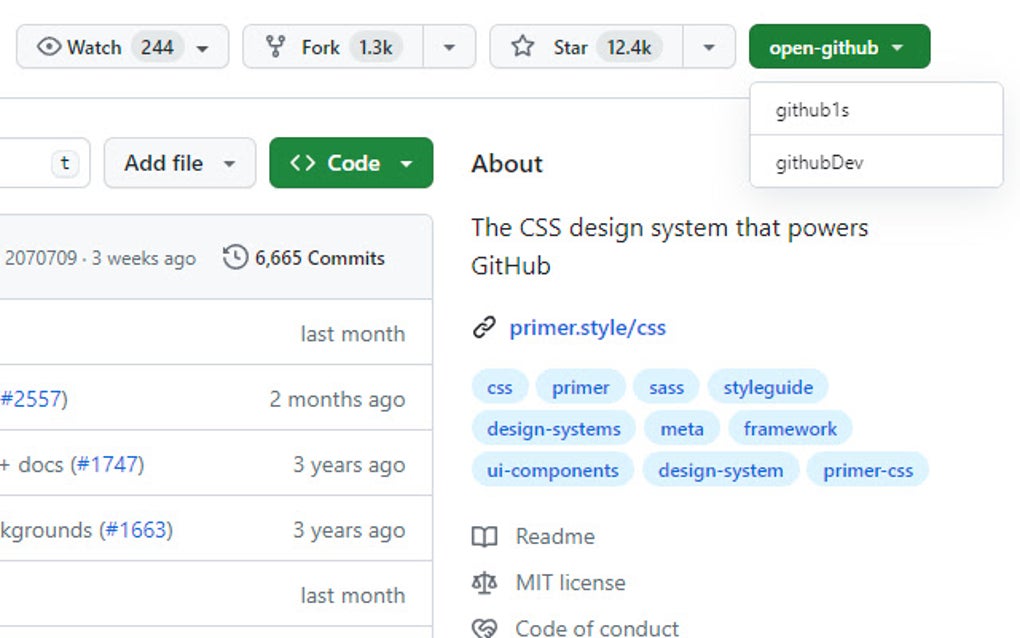Click the link chain icon beside primer.style/css
1020x638 pixels.
(484, 327)
